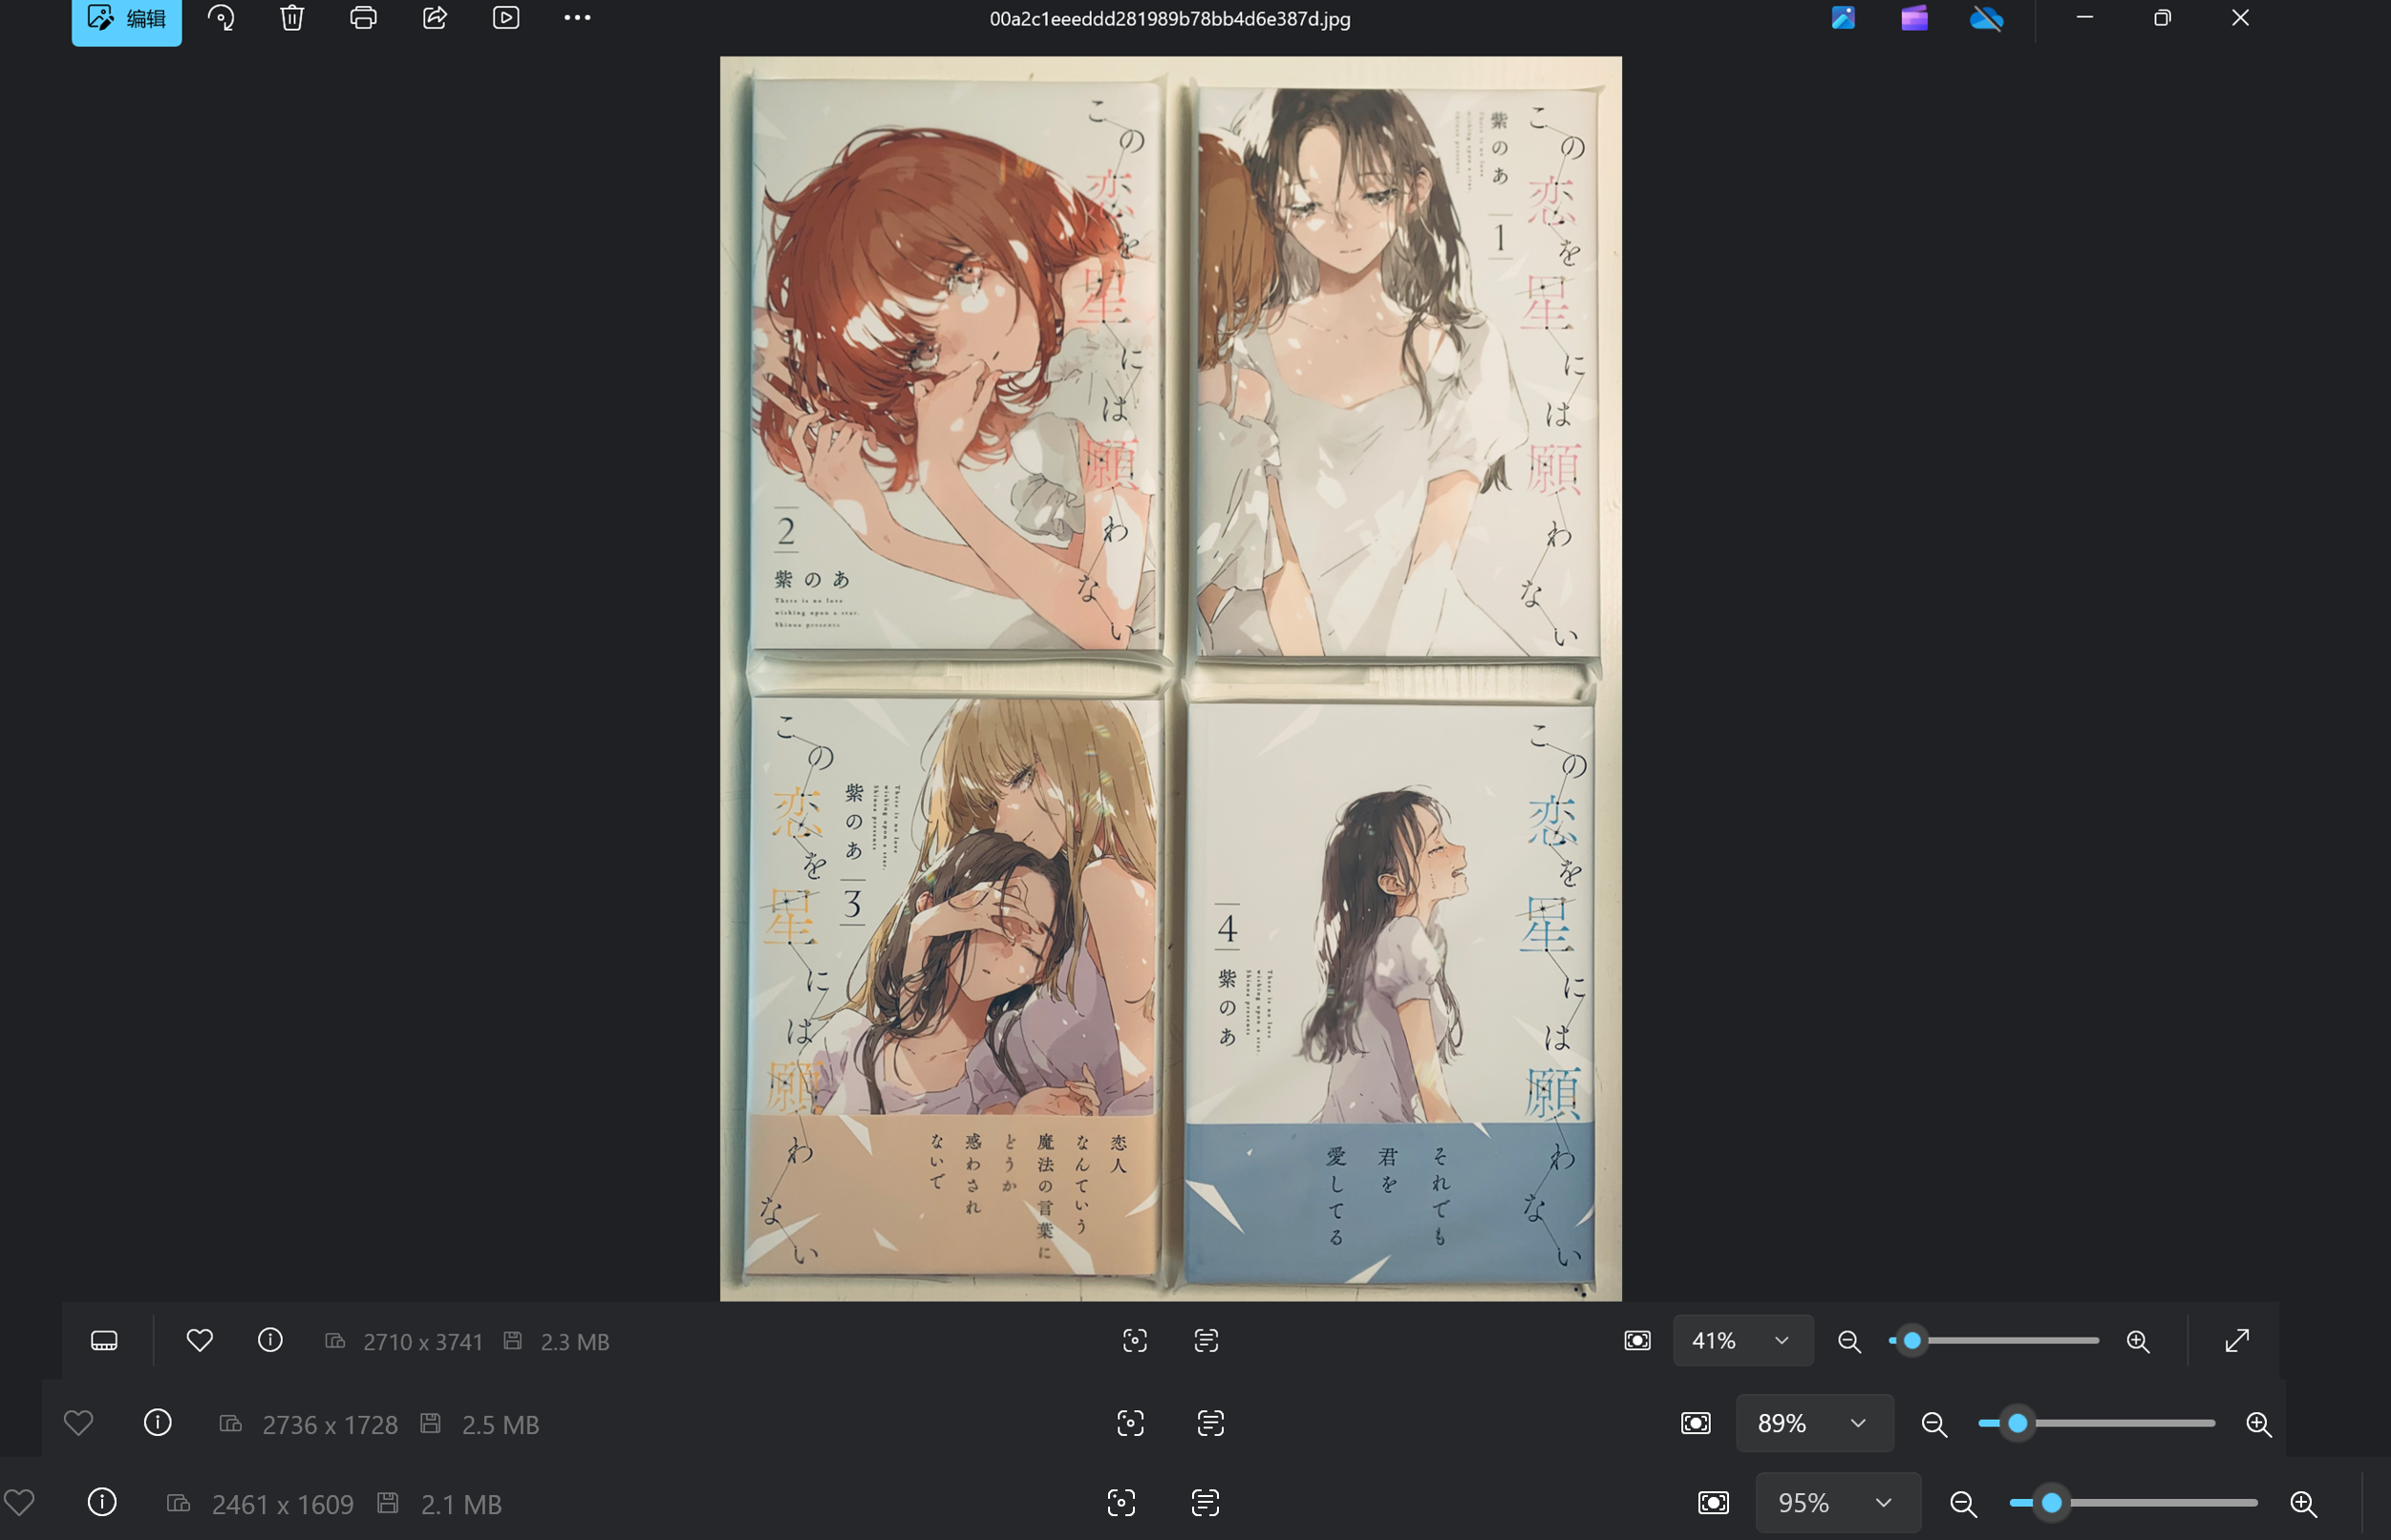Fit-to-window icon next to 41% dropdown
This screenshot has width=2391, height=1540.
1638,1341
